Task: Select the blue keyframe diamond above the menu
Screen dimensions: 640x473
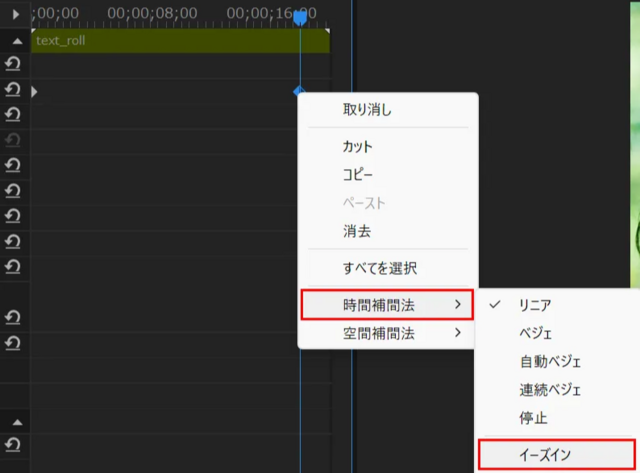Action: 299,91
